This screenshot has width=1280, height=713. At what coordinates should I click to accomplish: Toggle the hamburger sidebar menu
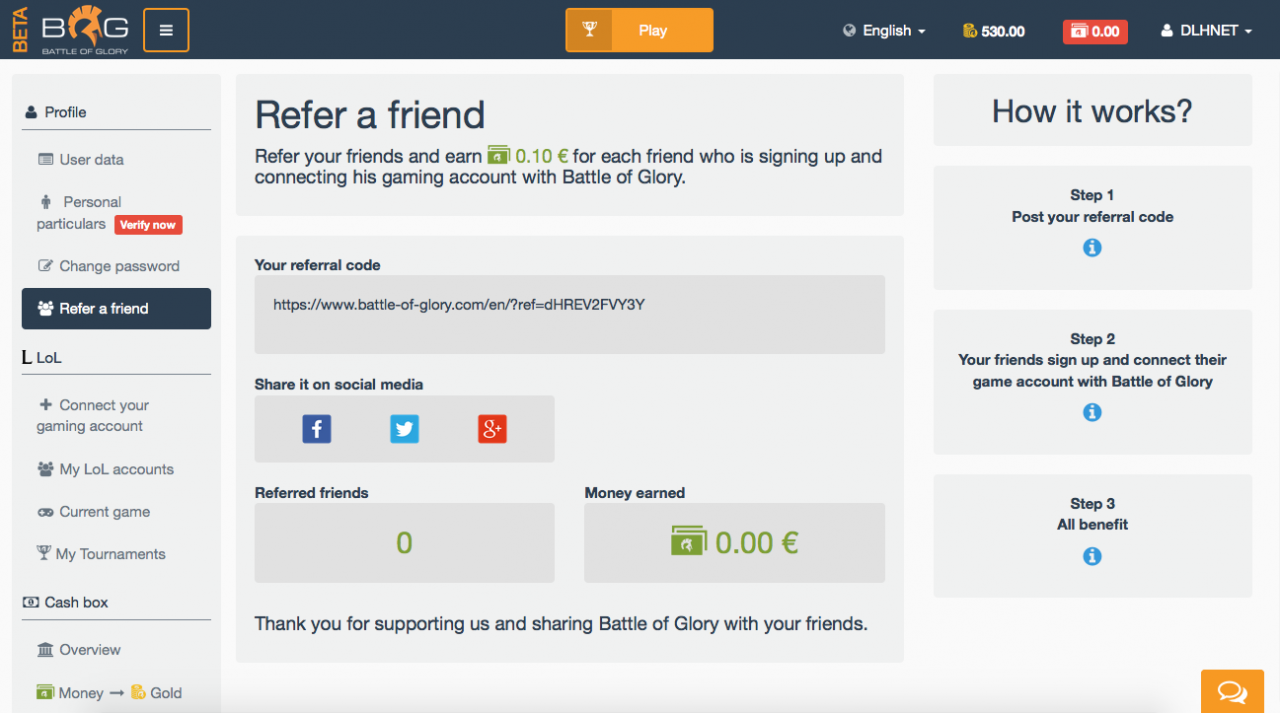[x=166, y=30]
